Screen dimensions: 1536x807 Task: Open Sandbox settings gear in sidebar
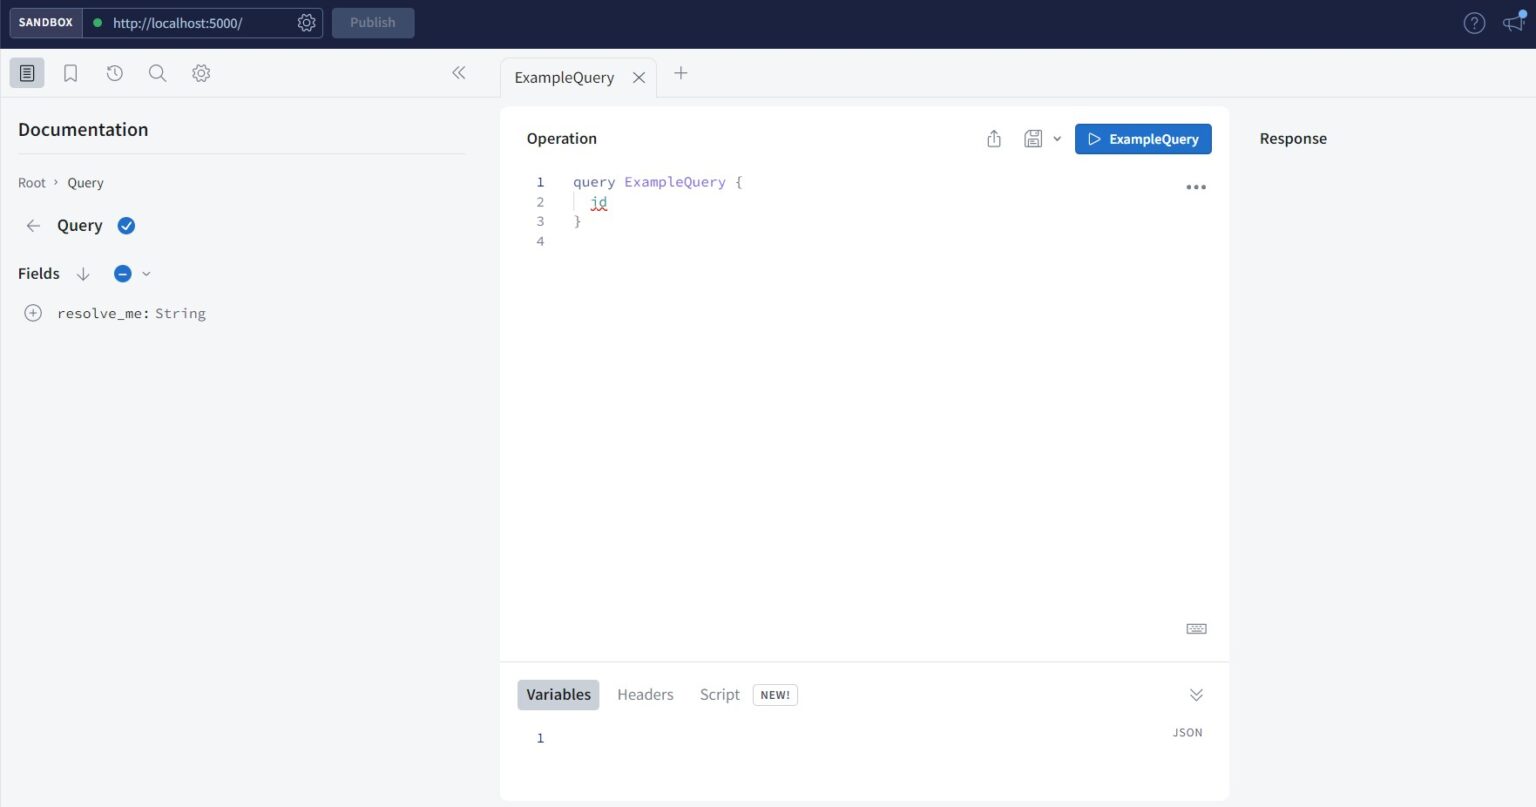point(200,72)
